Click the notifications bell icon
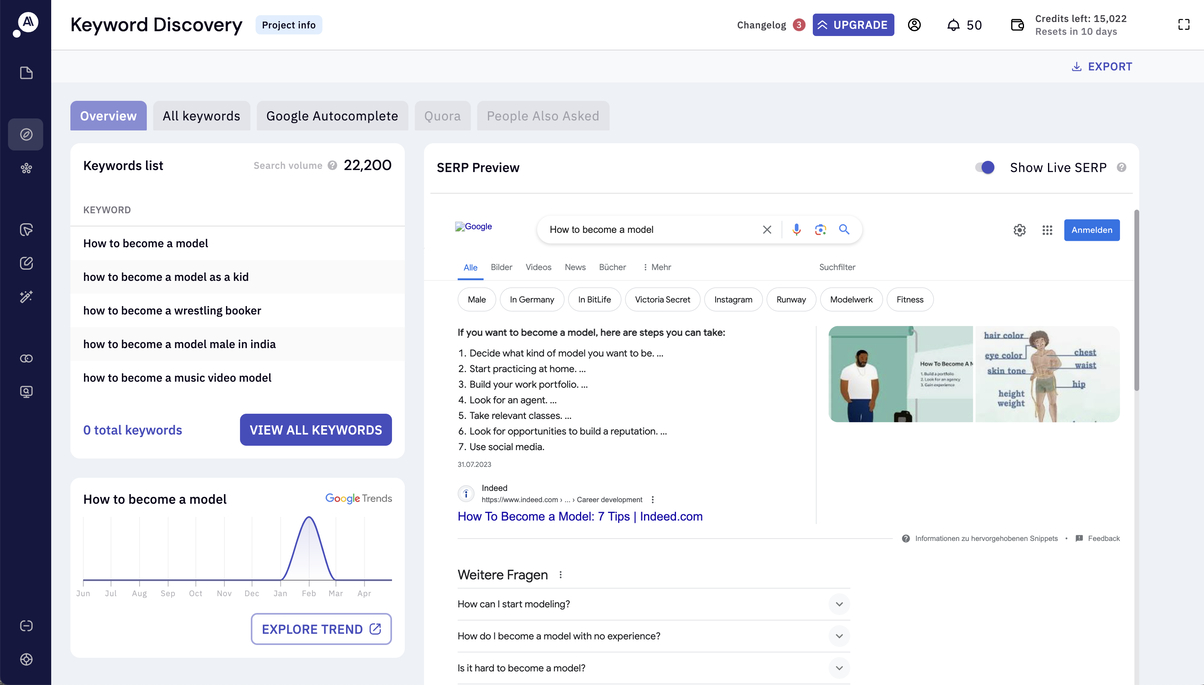Screen dimensions: 1204x685 [x=952, y=24]
